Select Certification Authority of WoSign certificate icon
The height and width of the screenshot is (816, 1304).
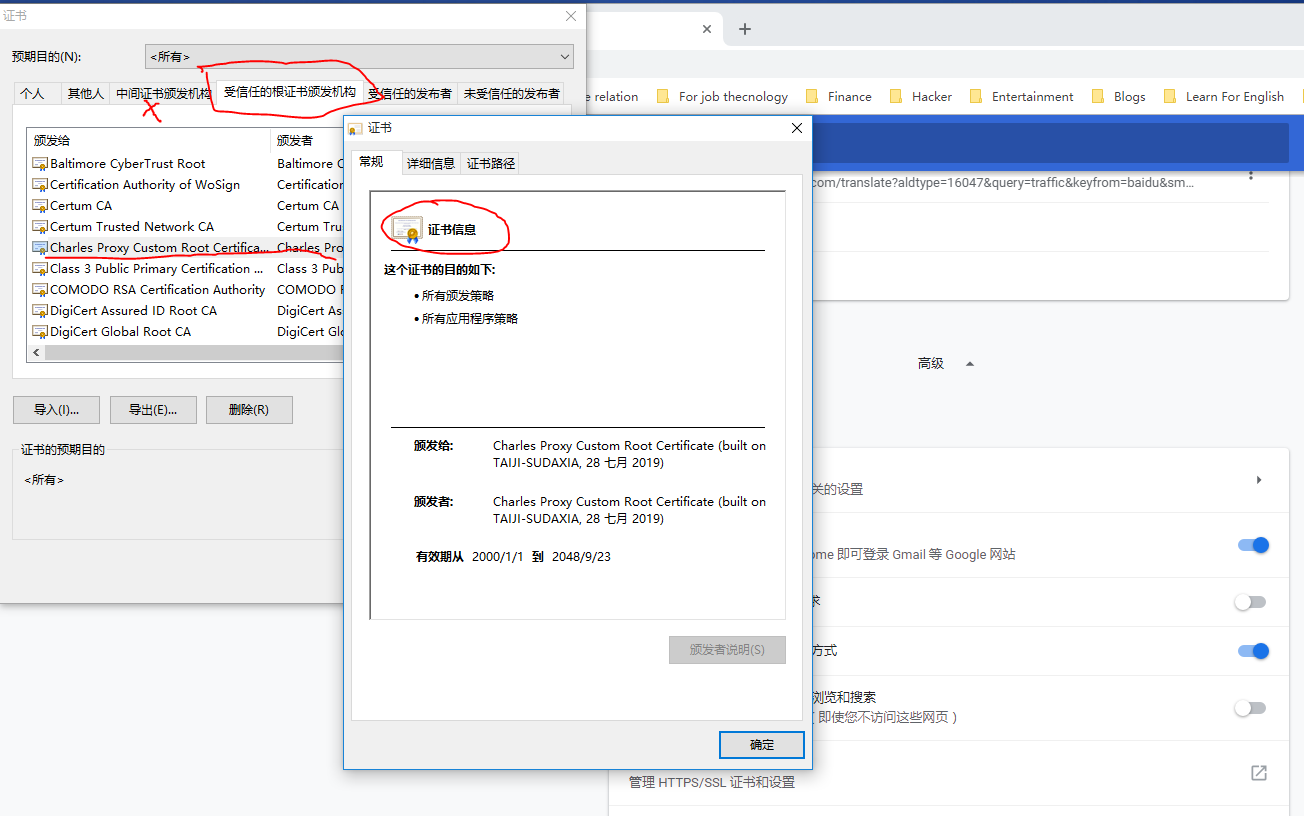pos(40,185)
